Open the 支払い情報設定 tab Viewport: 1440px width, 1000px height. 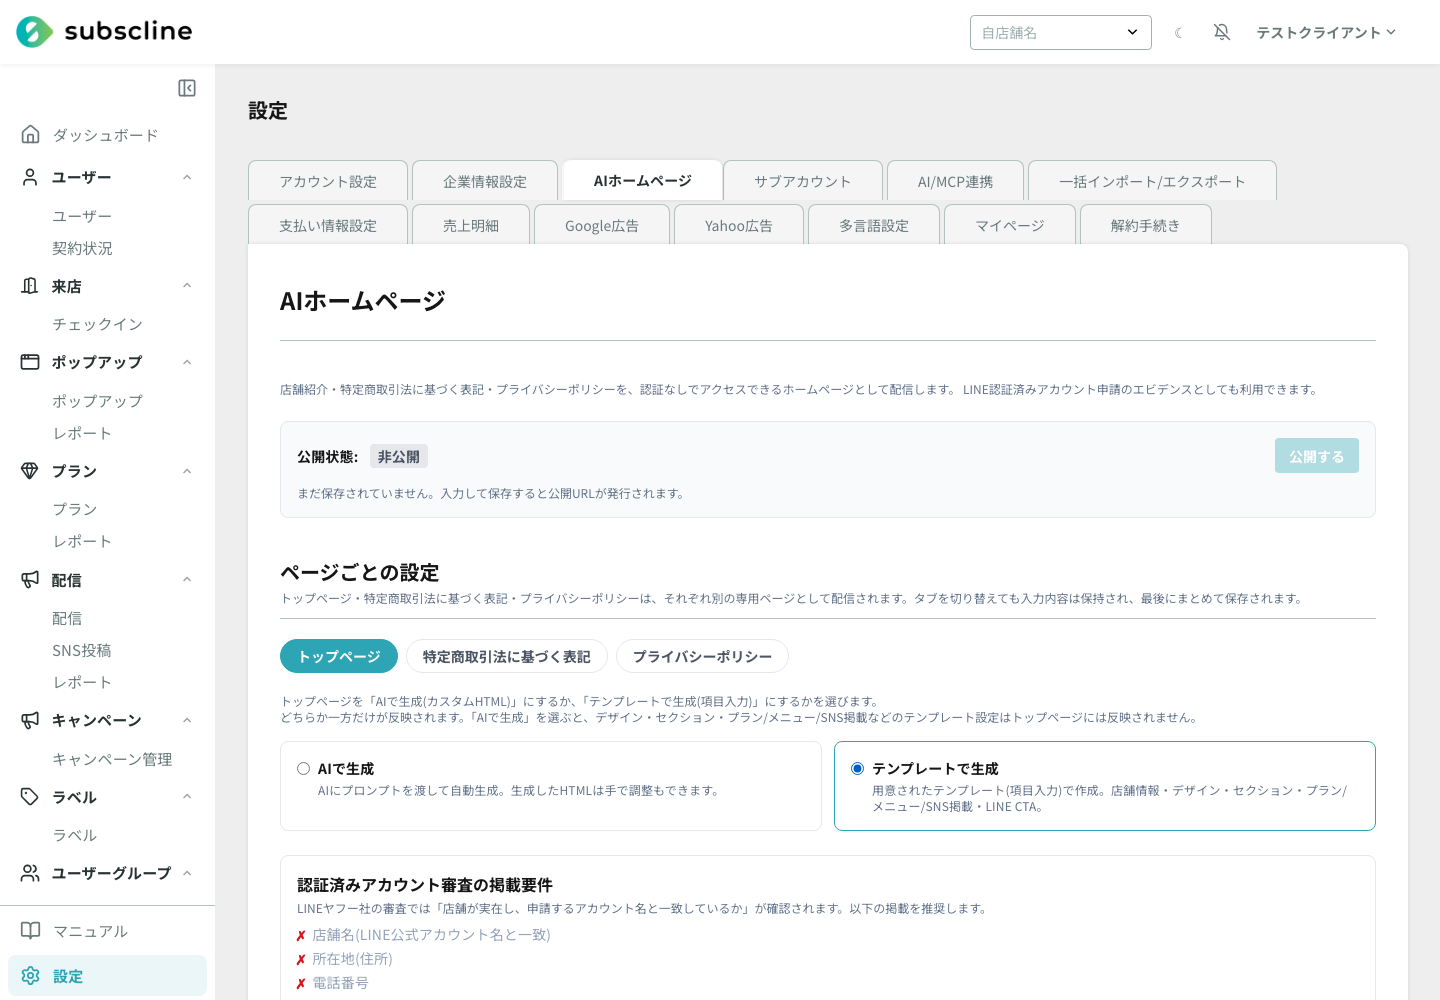[328, 225]
